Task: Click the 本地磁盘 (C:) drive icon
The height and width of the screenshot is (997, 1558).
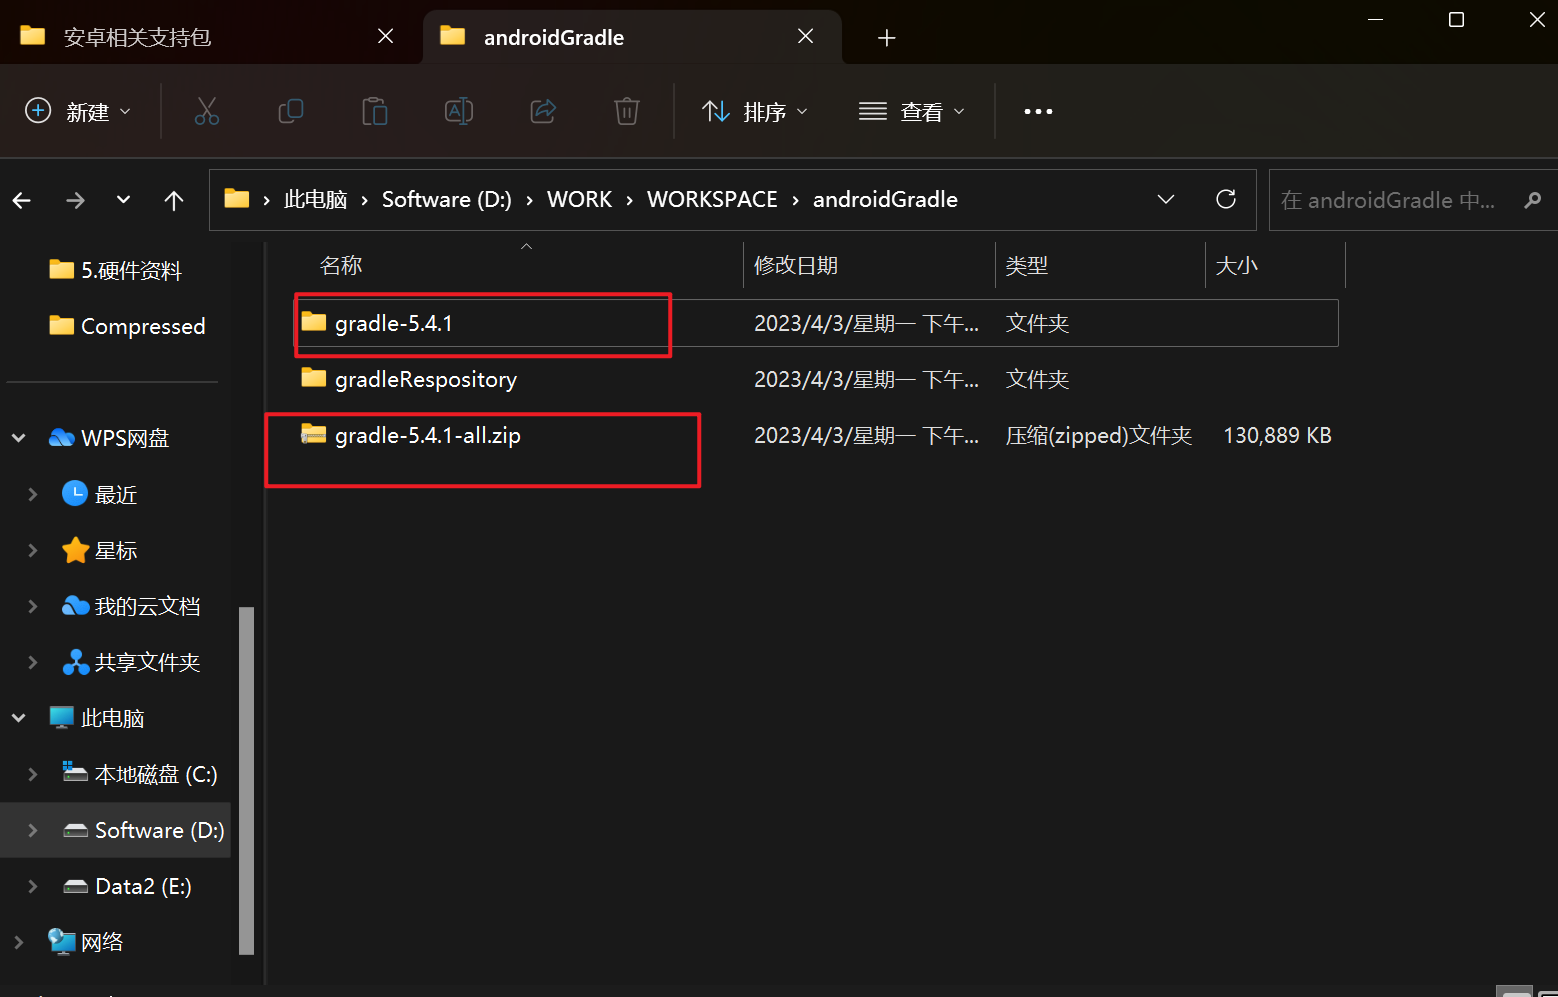Action: coord(75,771)
